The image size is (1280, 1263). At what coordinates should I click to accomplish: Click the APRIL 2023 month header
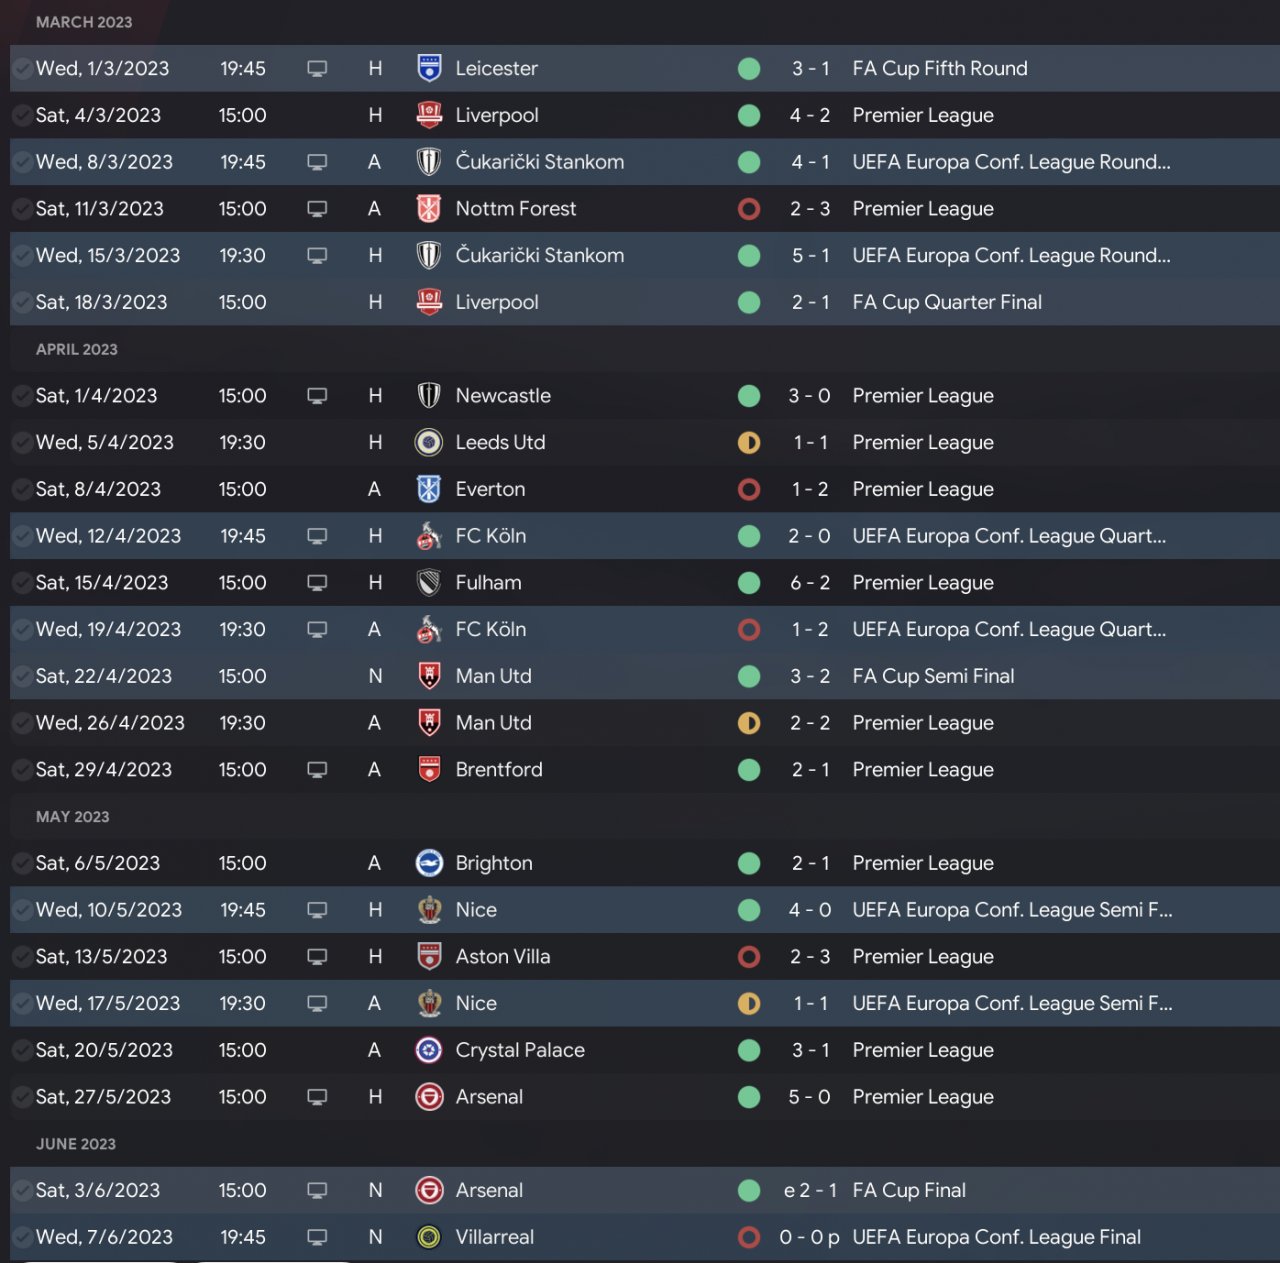pos(77,349)
